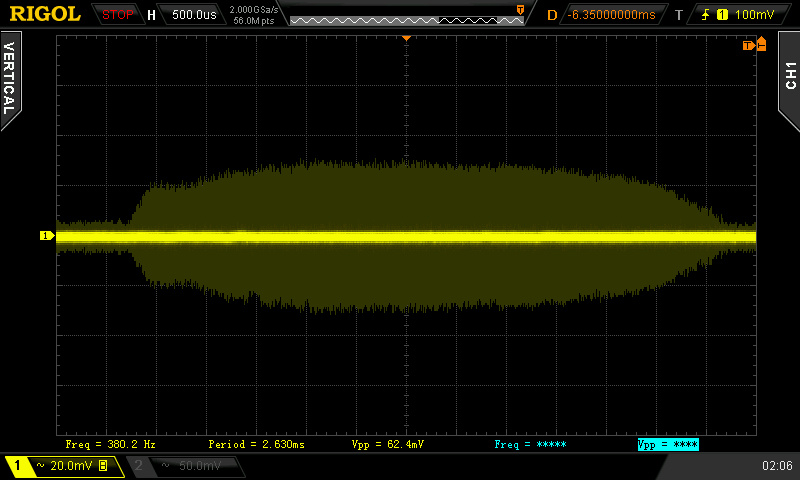Click the RIGOL logo
This screenshot has width=800, height=480.
(45, 14)
